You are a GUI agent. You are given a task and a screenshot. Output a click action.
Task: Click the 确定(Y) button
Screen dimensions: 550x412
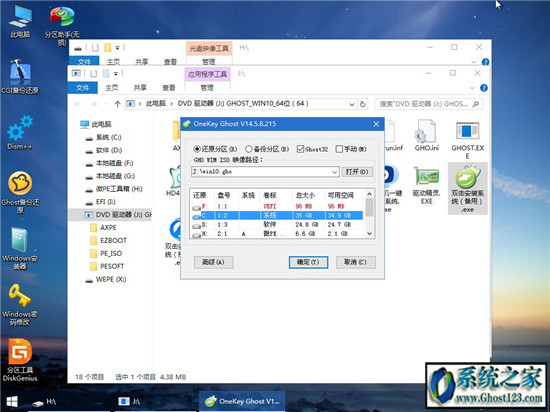point(308,262)
